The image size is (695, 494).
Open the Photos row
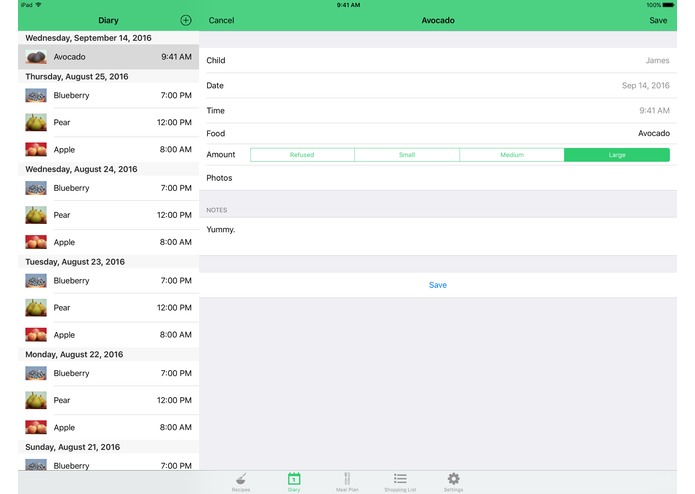click(438, 178)
